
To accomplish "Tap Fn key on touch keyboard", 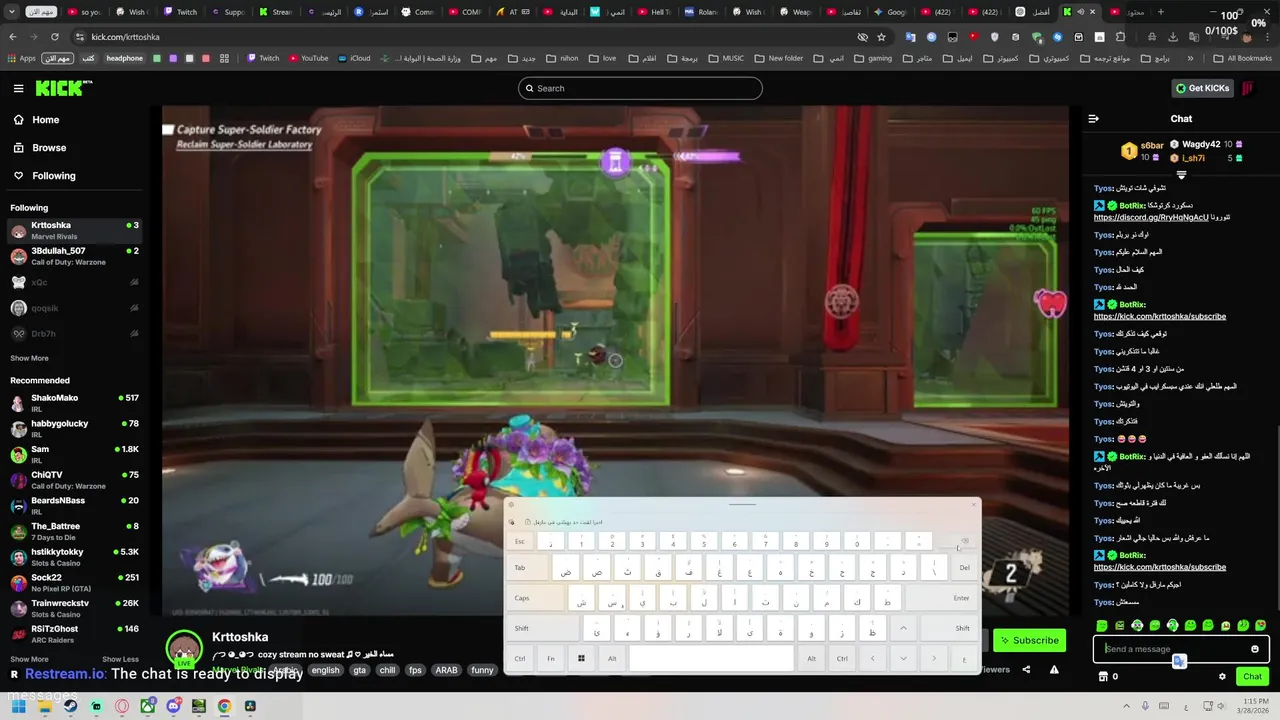I will [551, 658].
